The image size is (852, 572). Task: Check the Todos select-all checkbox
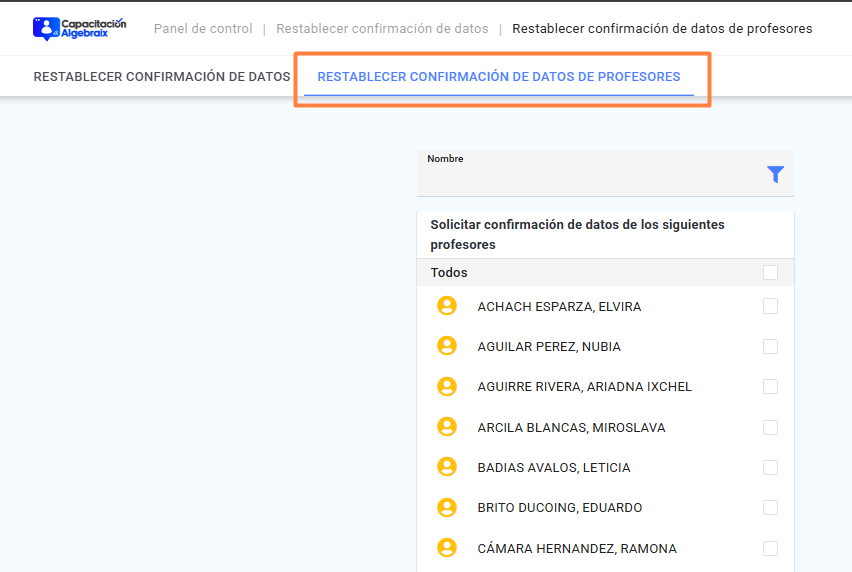(x=770, y=272)
